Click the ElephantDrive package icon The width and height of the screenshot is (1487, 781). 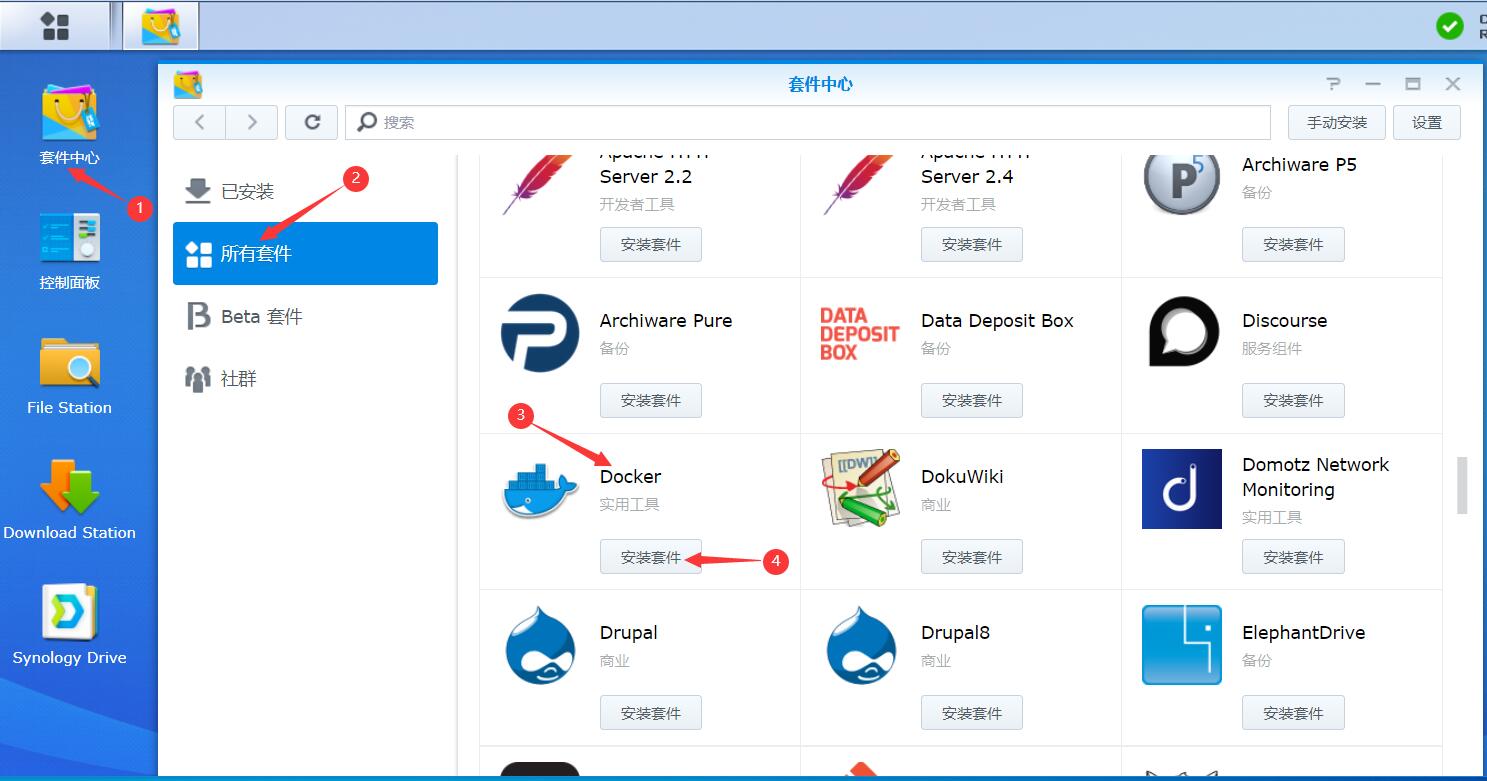[x=1182, y=645]
